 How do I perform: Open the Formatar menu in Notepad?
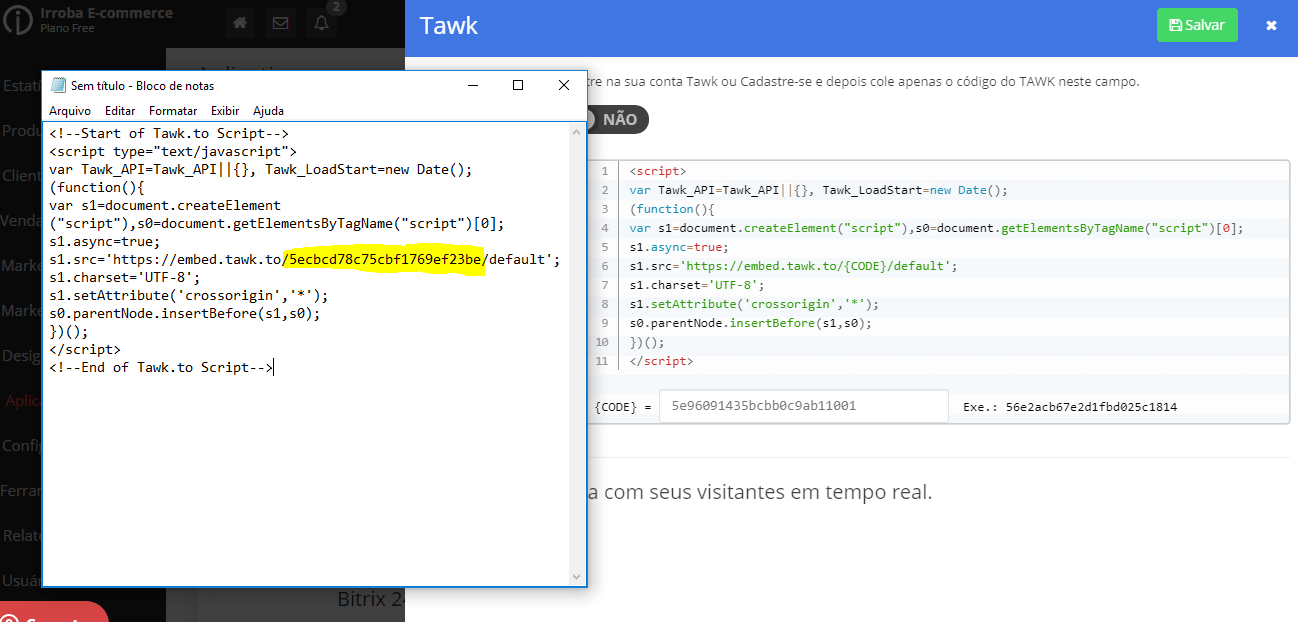tap(173, 111)
